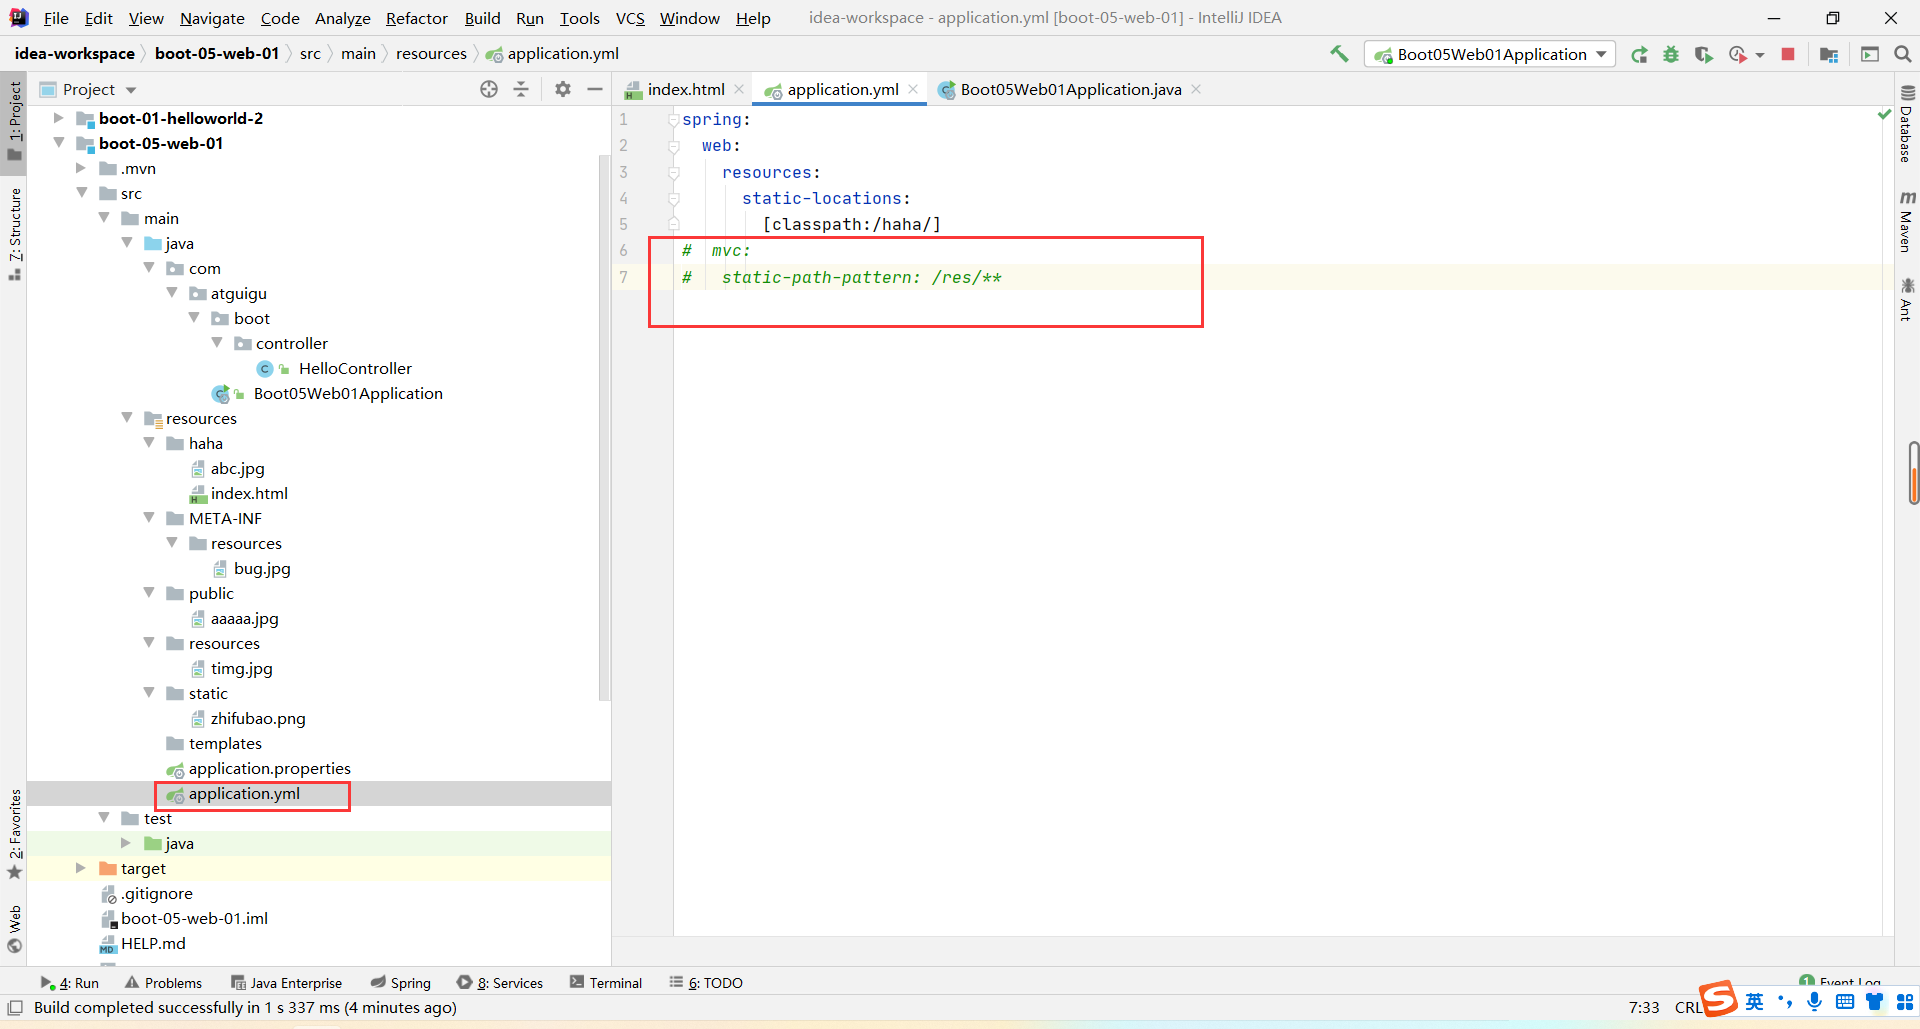Open the Spring tool window
Image resolution: width=1920 pixels, height=1029 pixels.
click(x=401, y=983)
